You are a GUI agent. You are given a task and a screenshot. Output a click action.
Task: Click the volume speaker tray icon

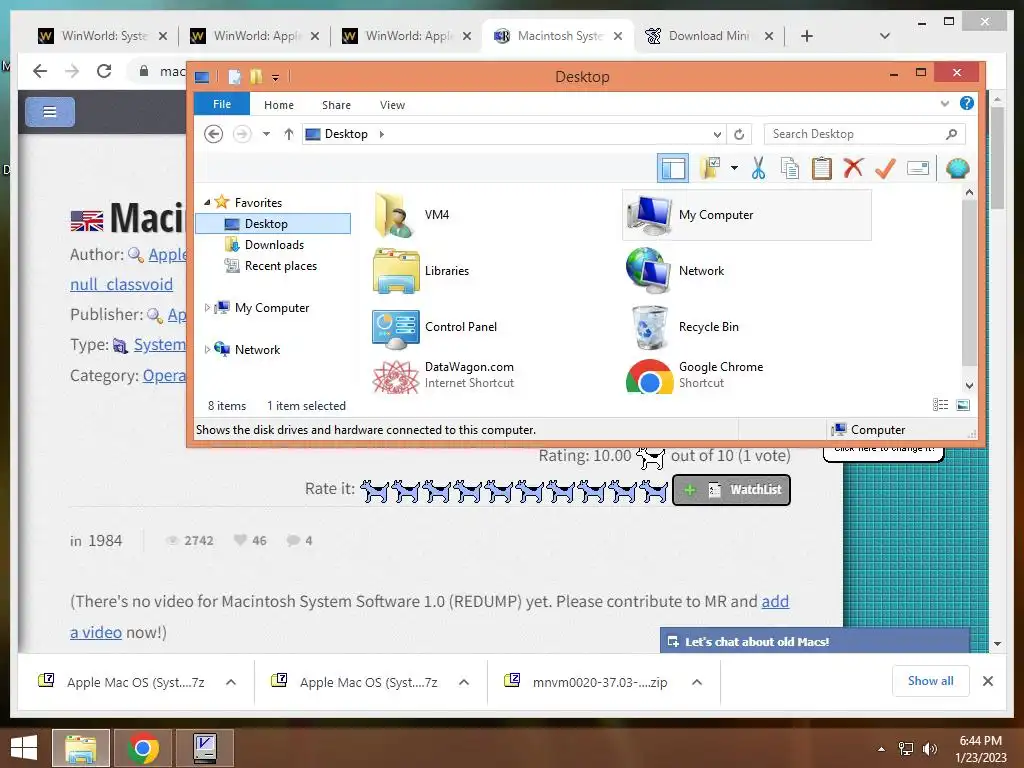tap(930, 748)
